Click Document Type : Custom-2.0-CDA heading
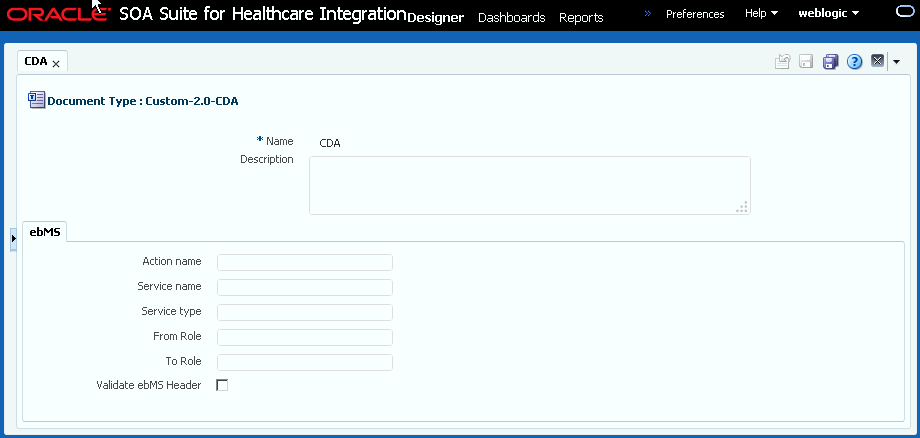The height and width of the screenshot is (438, 920). 143,101
